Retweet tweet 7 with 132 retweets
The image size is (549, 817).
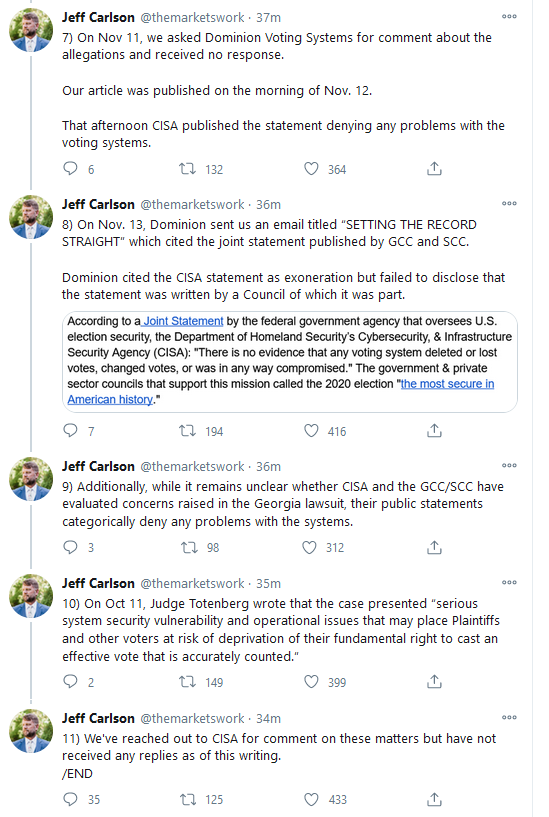click(x=188, y=169)
